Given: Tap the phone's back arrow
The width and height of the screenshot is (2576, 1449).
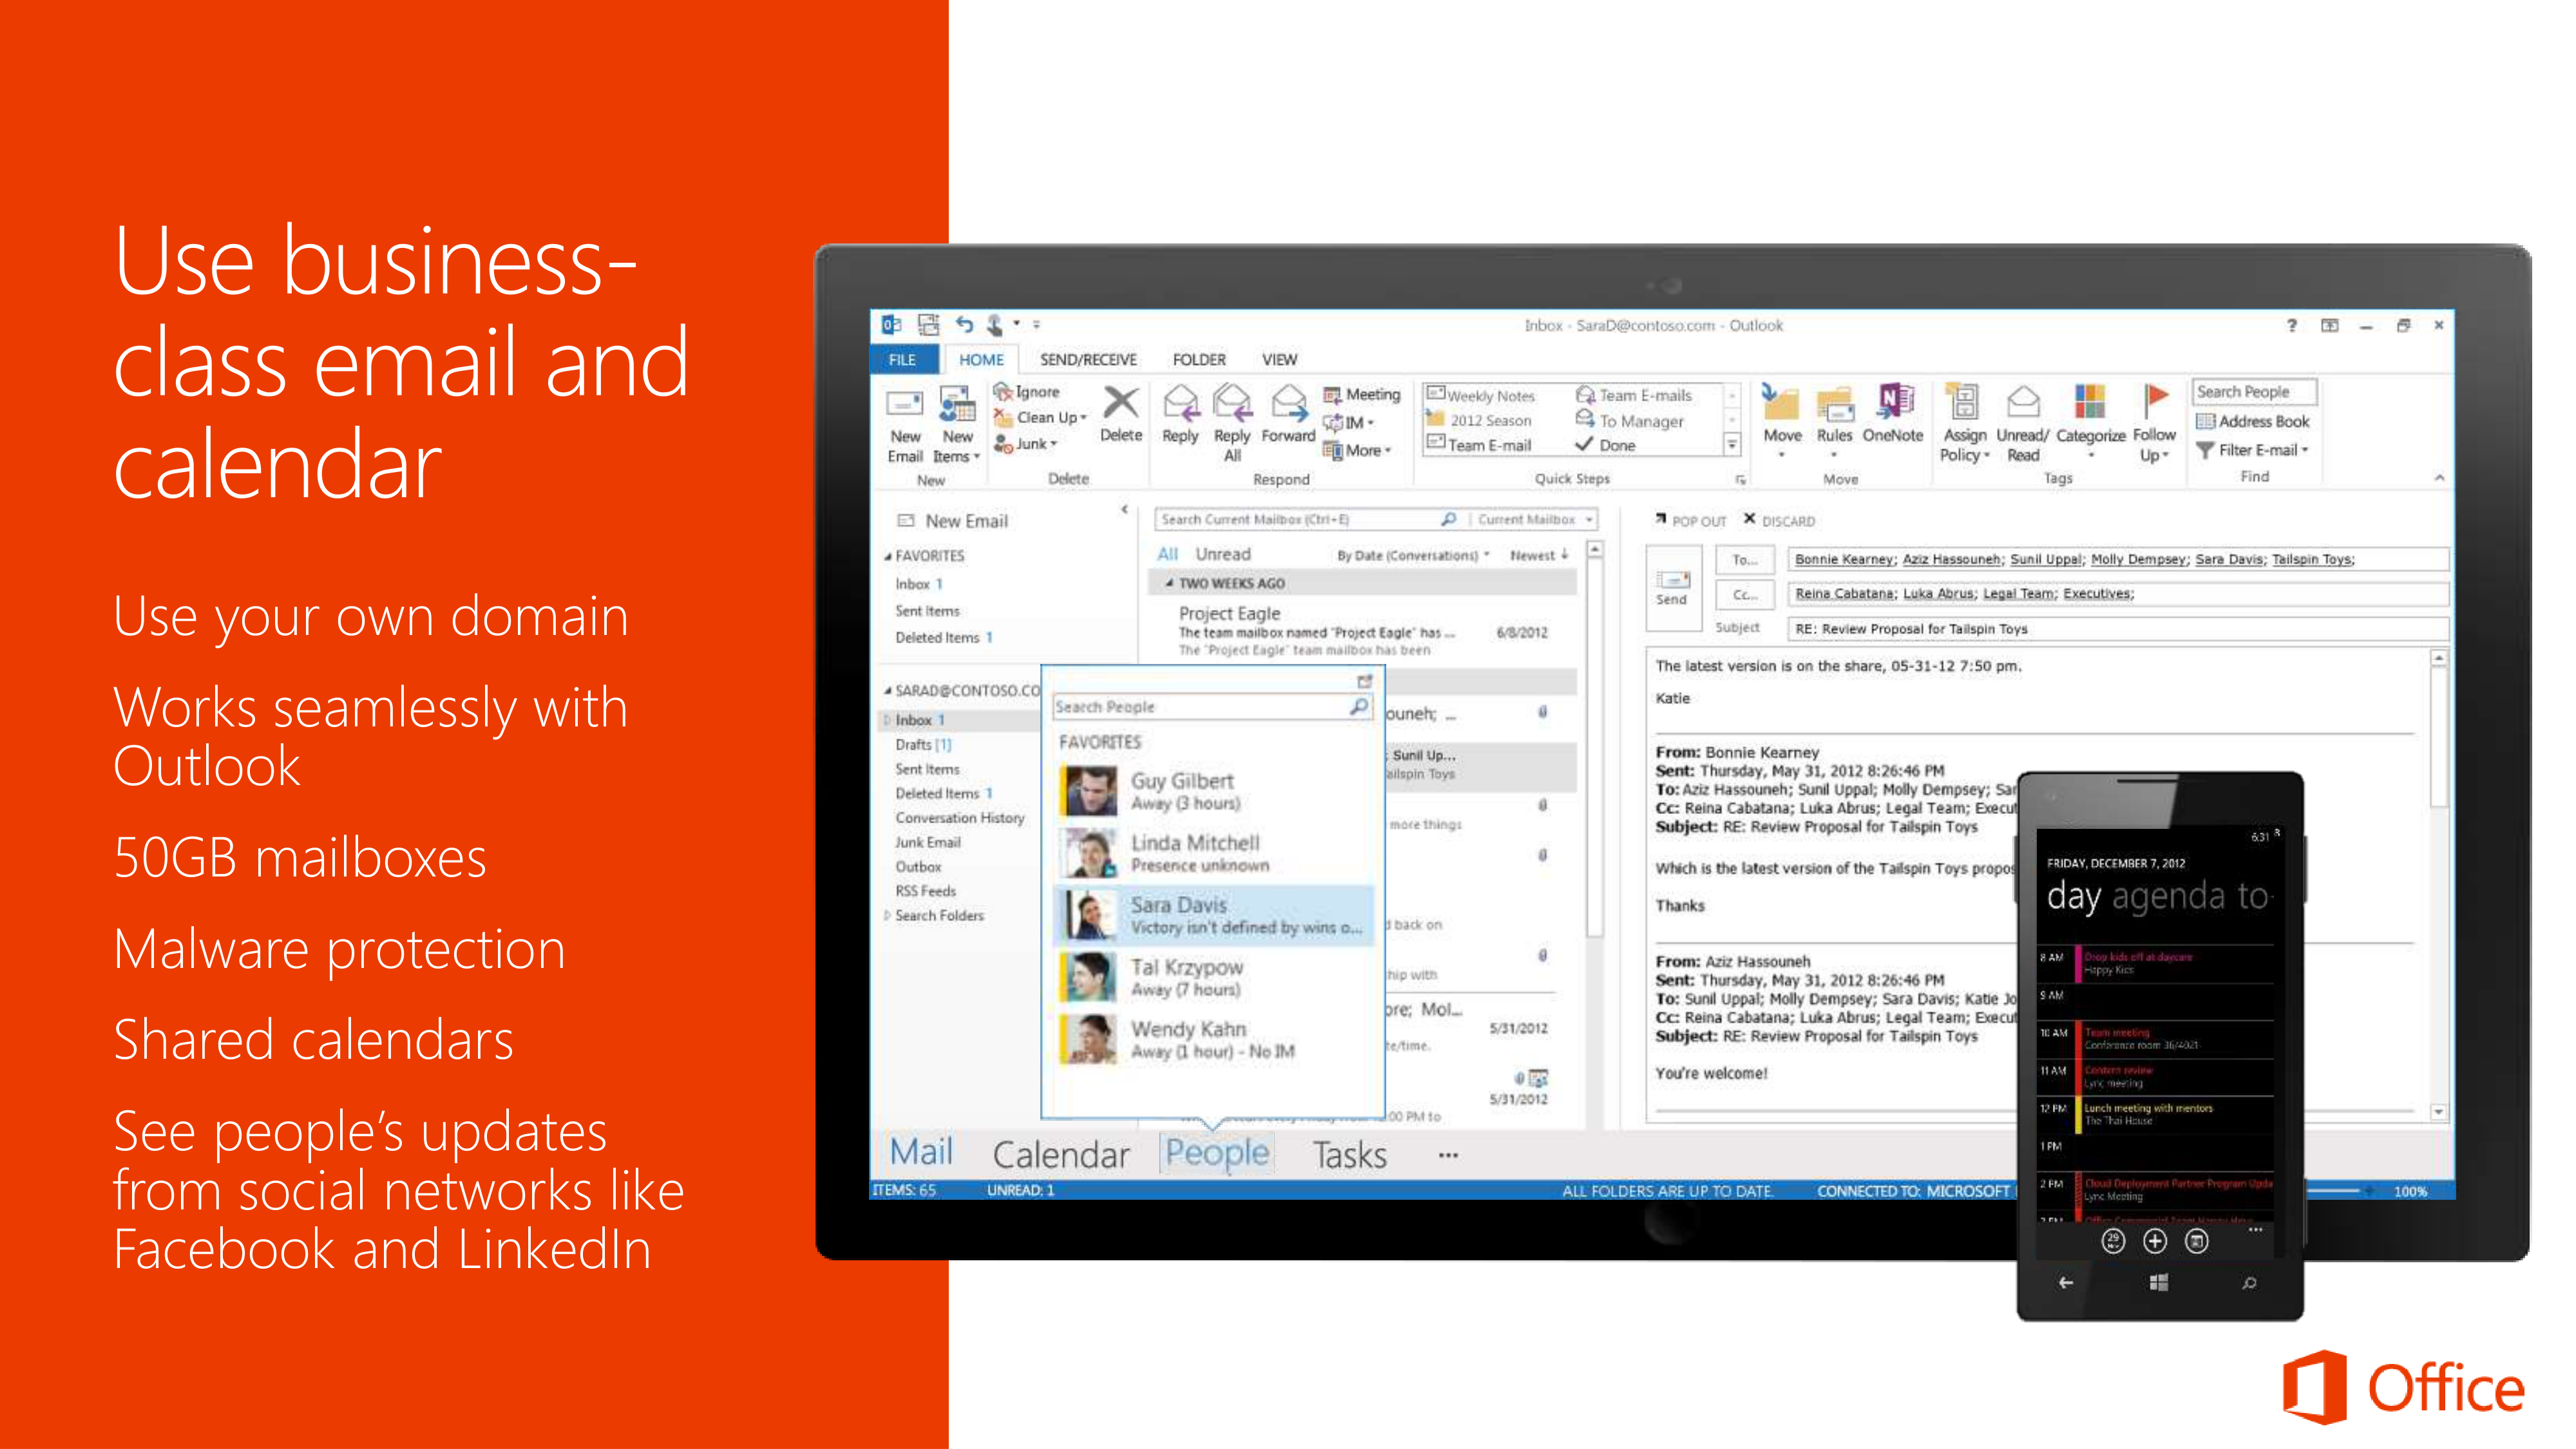Looking at the screenshot, I should 2066,1283.
